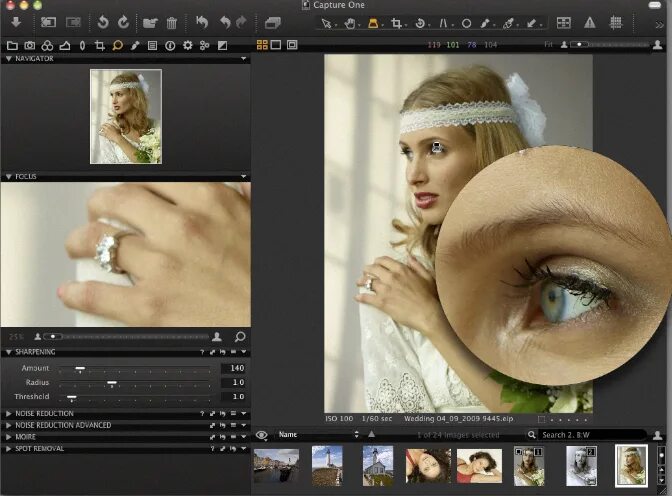Image resolution: width=672 pixels, height=496 pixels.
Task: Toggle browser visibility eye icon
Action: pyautogui.click(x=262, y=435)
